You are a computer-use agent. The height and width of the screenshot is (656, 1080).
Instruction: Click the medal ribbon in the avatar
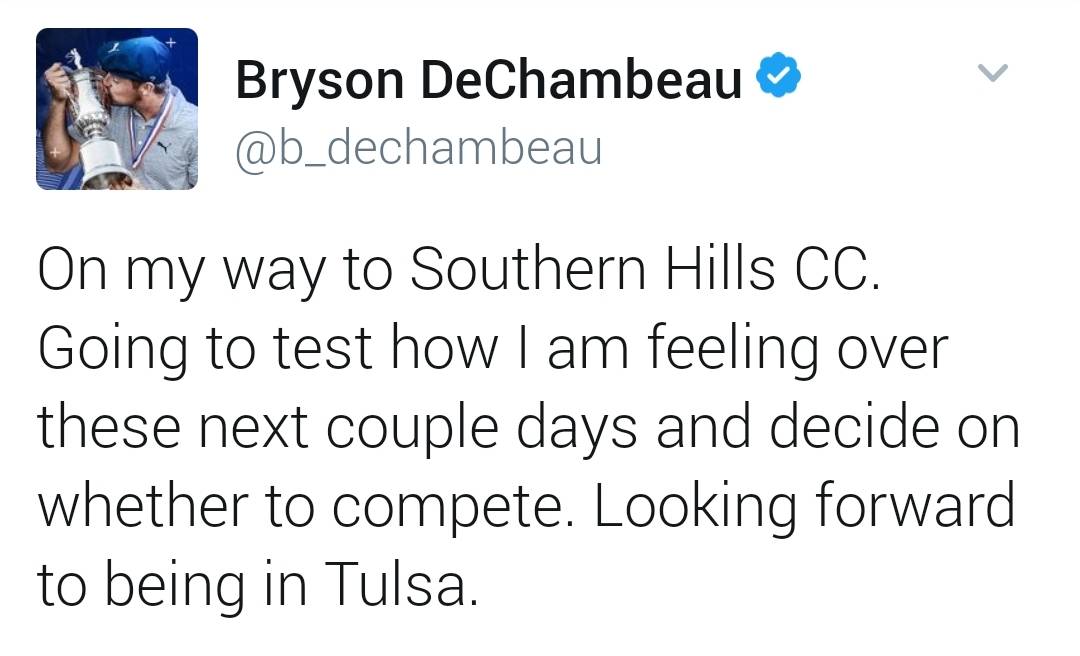153,131
